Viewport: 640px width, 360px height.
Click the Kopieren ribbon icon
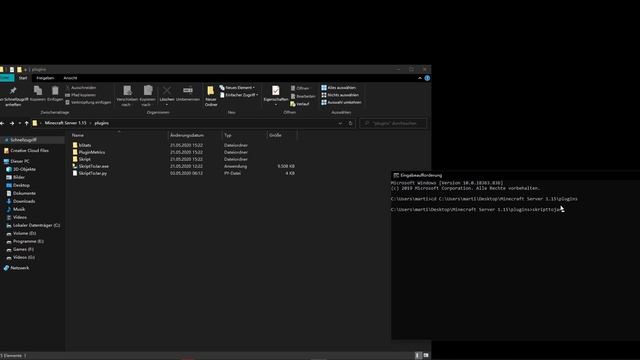[x=38, y=91]
